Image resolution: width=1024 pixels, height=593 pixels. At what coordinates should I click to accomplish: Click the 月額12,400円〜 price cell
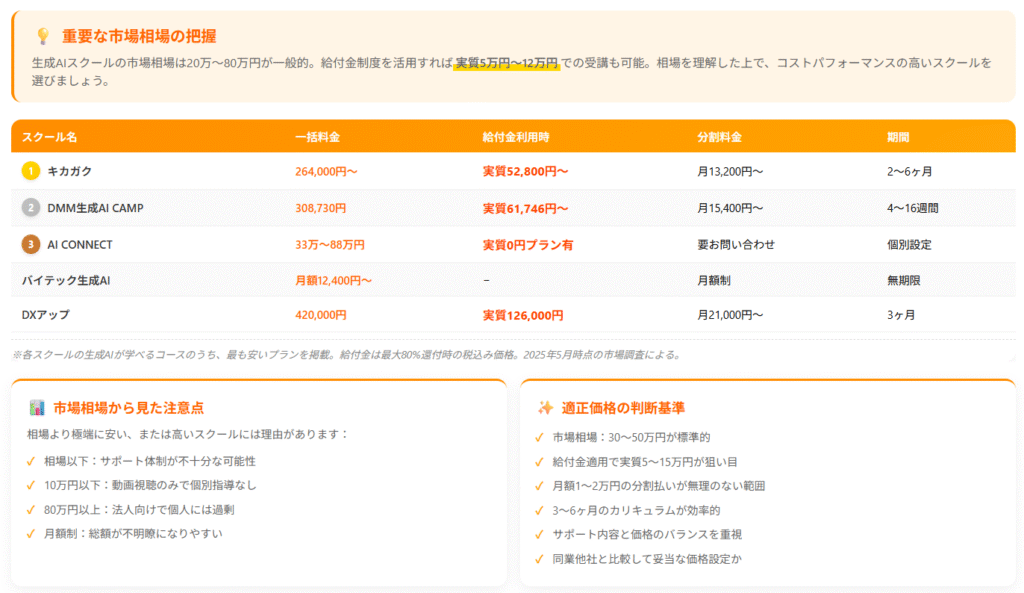[333, 280]
